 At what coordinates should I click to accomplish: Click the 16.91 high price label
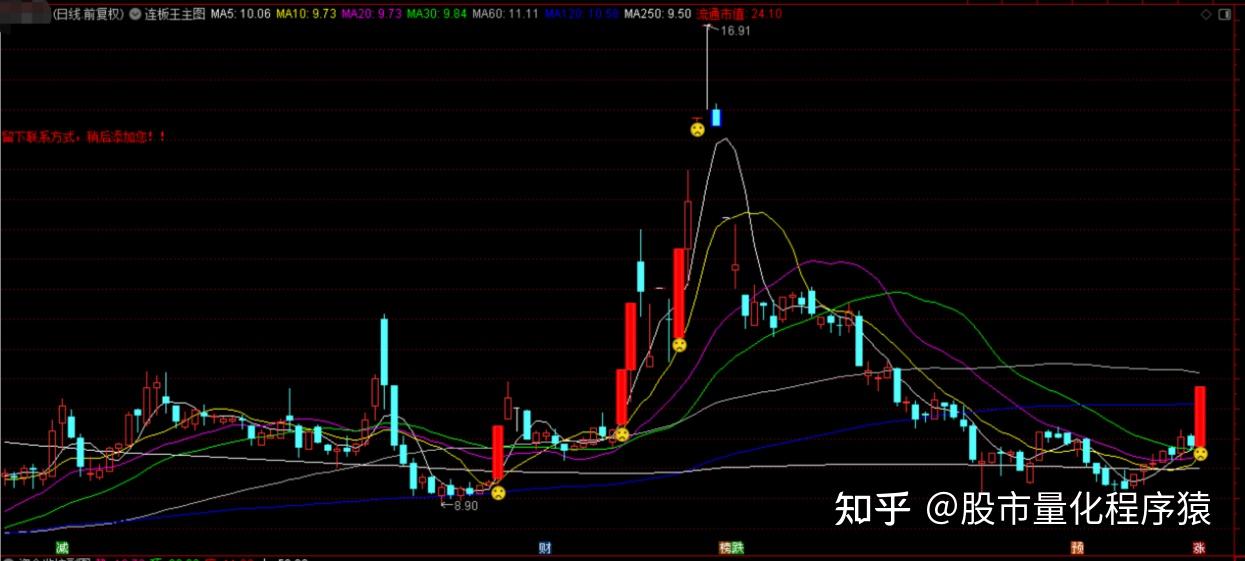click(735, 31)
